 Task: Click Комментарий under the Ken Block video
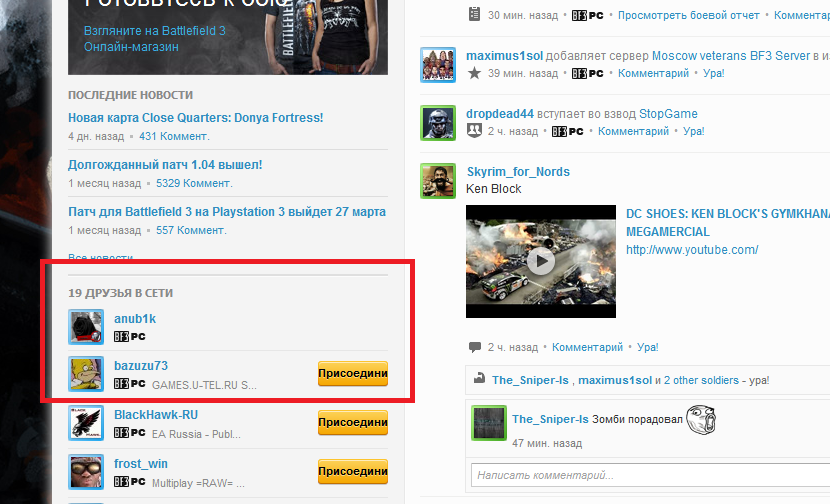588,347
